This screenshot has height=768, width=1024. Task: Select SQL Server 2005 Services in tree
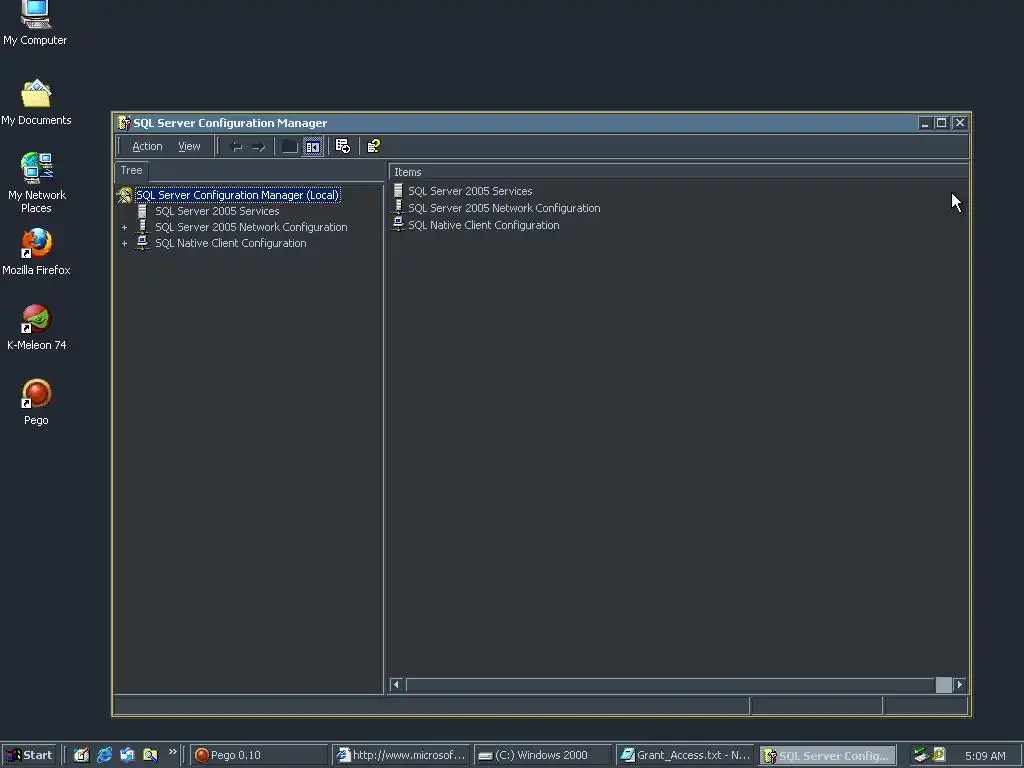(x=217, y=211)
